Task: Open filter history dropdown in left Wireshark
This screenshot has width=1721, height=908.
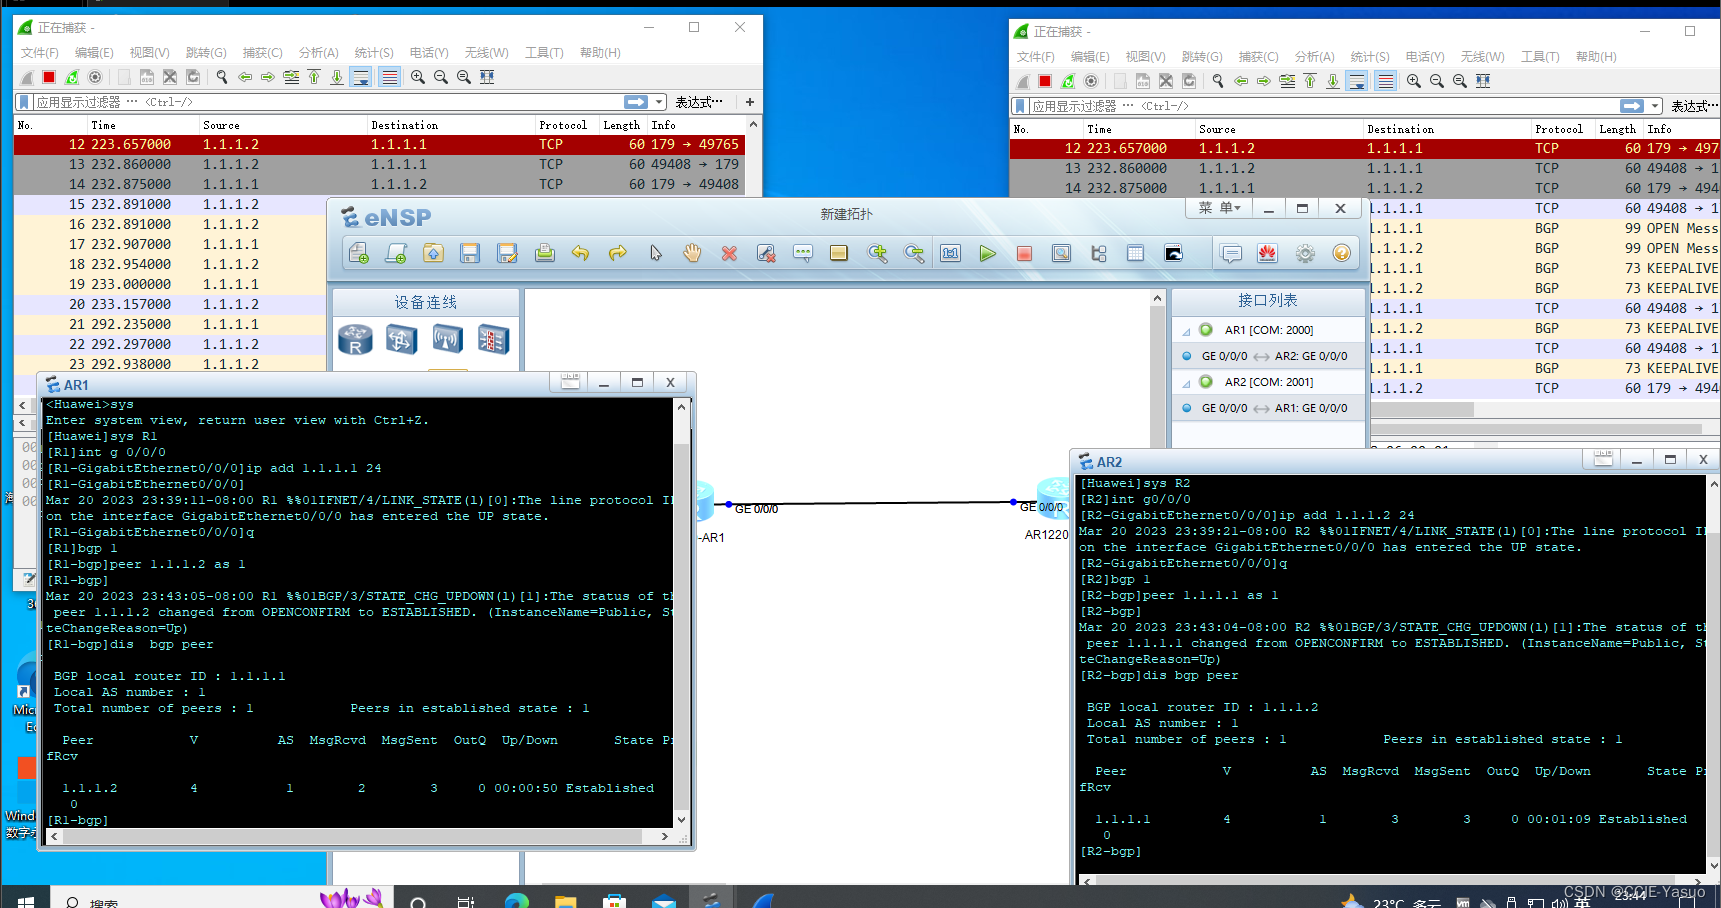Action: (x=659, y=102)
